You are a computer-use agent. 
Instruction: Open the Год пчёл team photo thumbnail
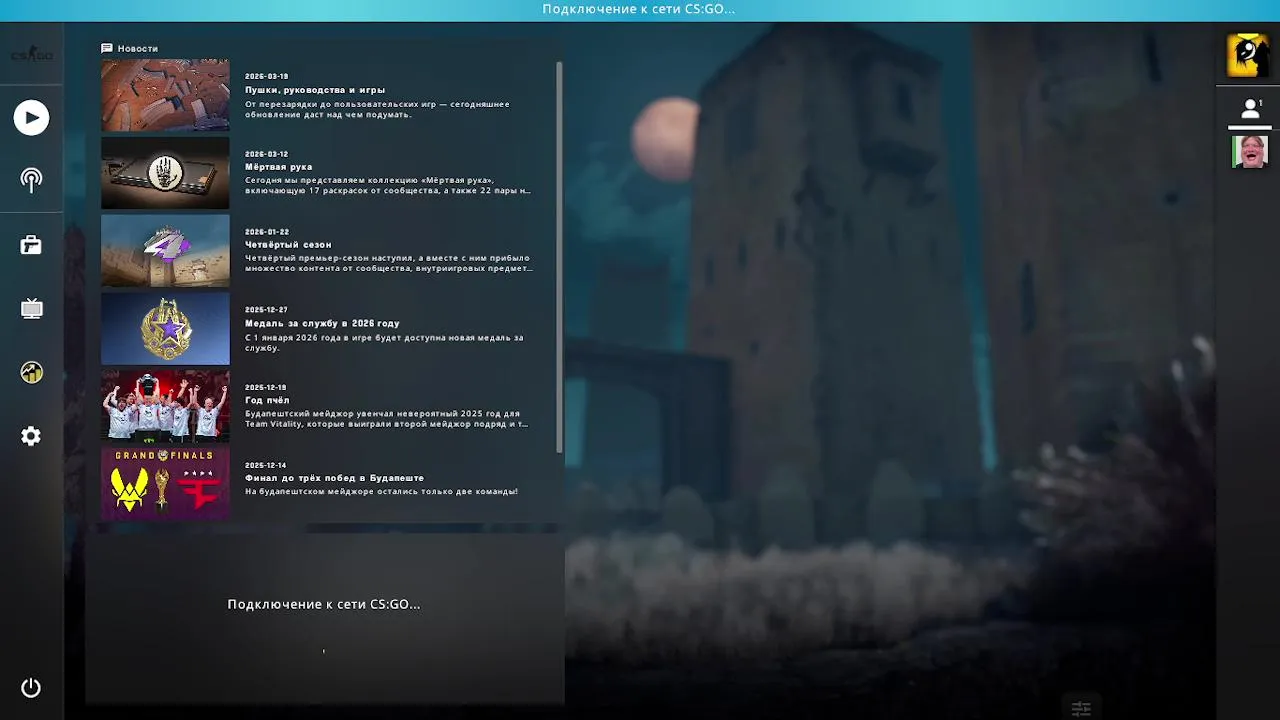pyautogui.click(x=165, y=406)
